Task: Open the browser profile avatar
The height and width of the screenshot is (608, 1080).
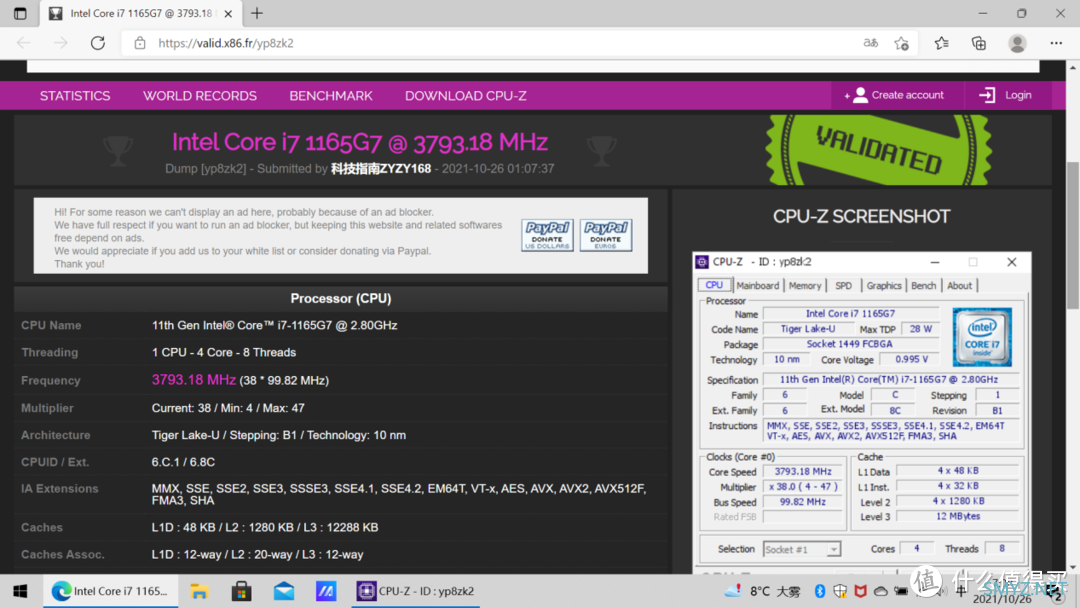Action: point(1017,43)
